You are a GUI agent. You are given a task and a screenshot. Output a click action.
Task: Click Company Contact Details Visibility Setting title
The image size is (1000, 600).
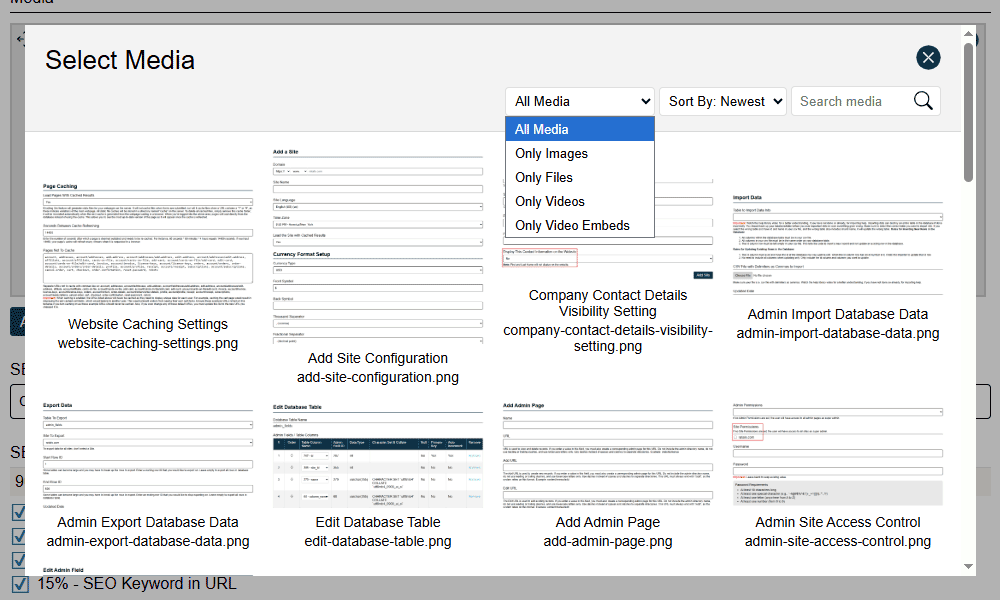pos(608,304)
